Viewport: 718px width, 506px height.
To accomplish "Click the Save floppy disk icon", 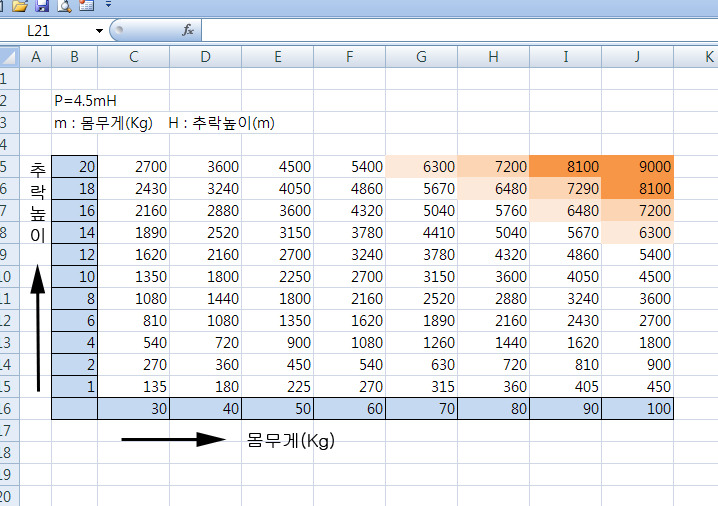I will point(42,5).
